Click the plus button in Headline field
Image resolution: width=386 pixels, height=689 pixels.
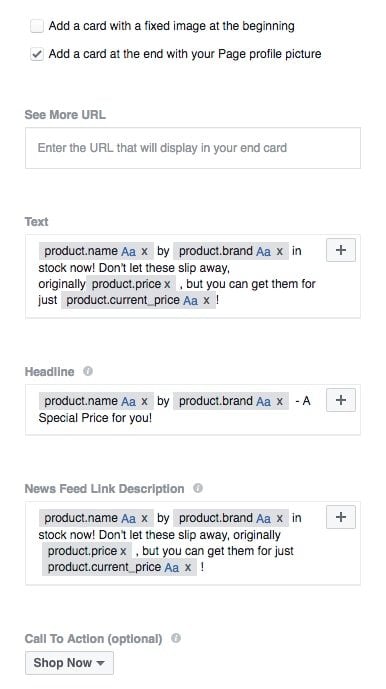click(341, 400)
